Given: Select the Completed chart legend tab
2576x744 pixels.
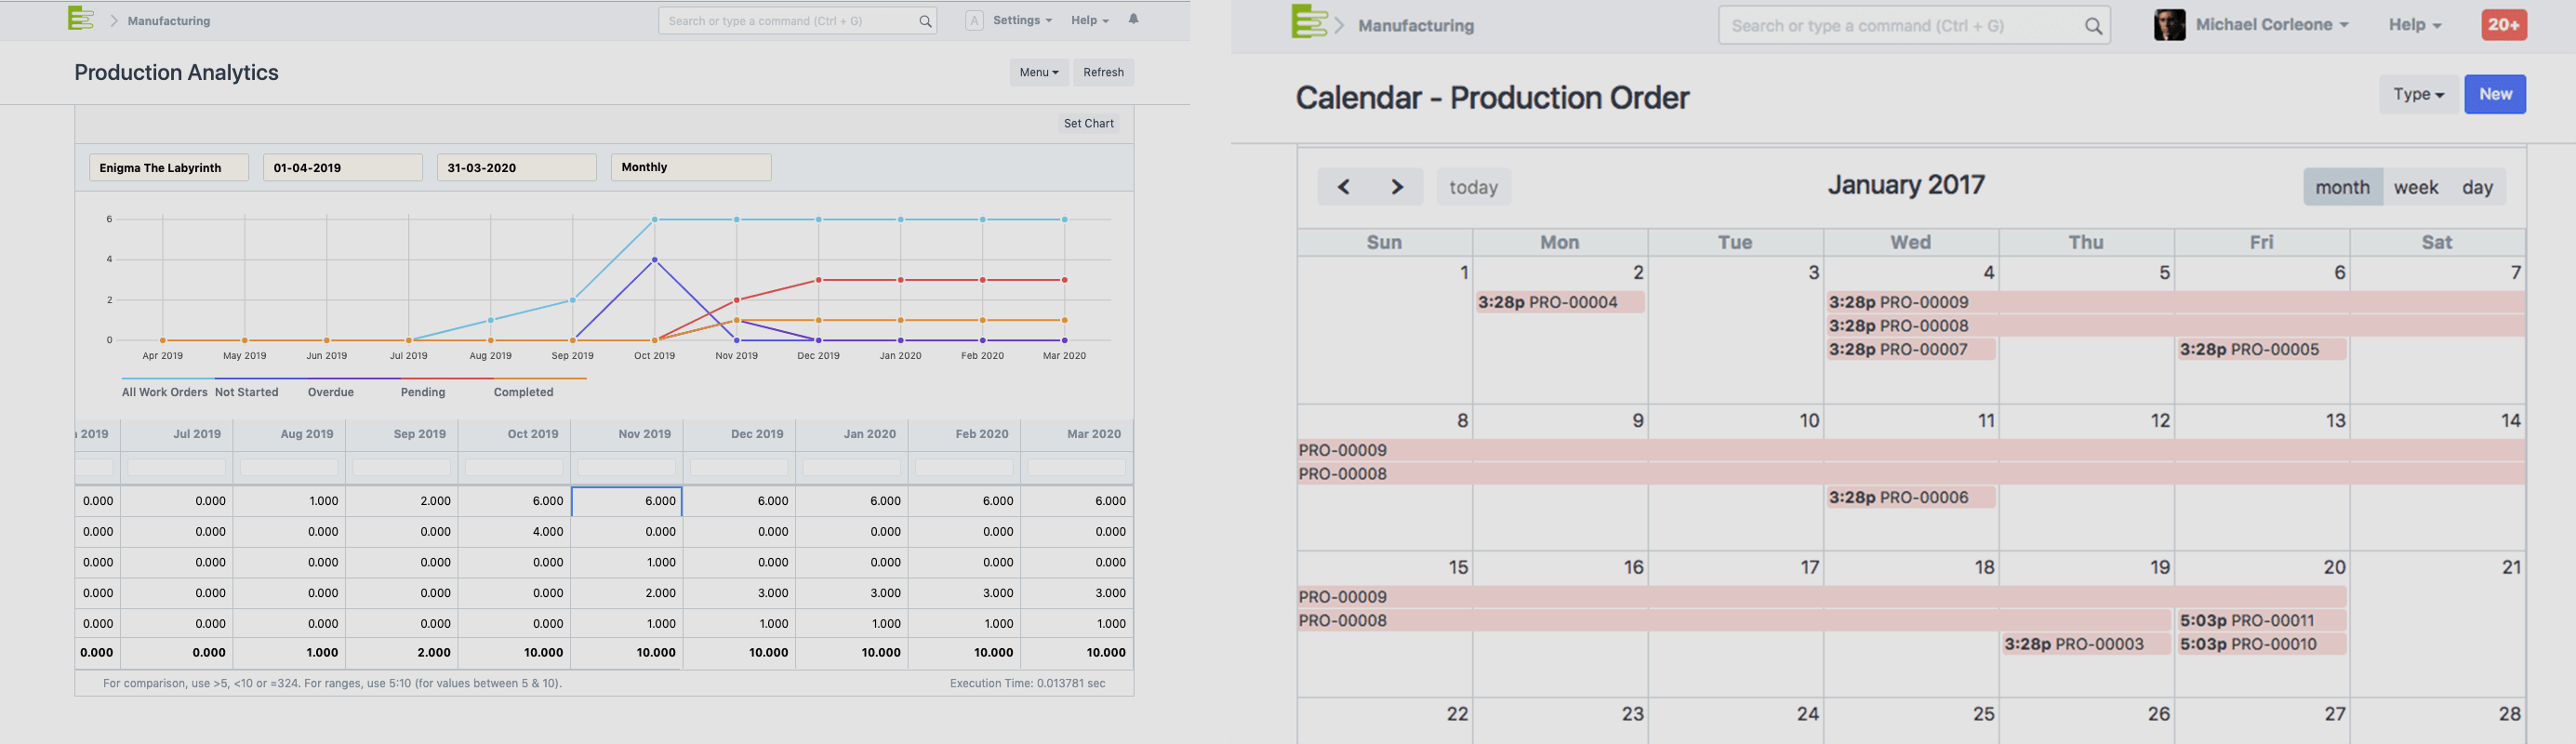Looking at the screenshot, I should pos(523,392).
